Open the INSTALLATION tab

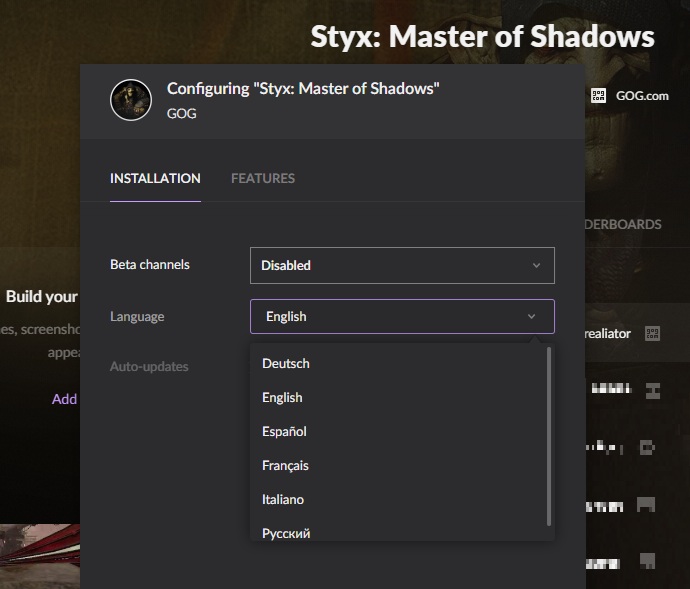coord(155,178)
